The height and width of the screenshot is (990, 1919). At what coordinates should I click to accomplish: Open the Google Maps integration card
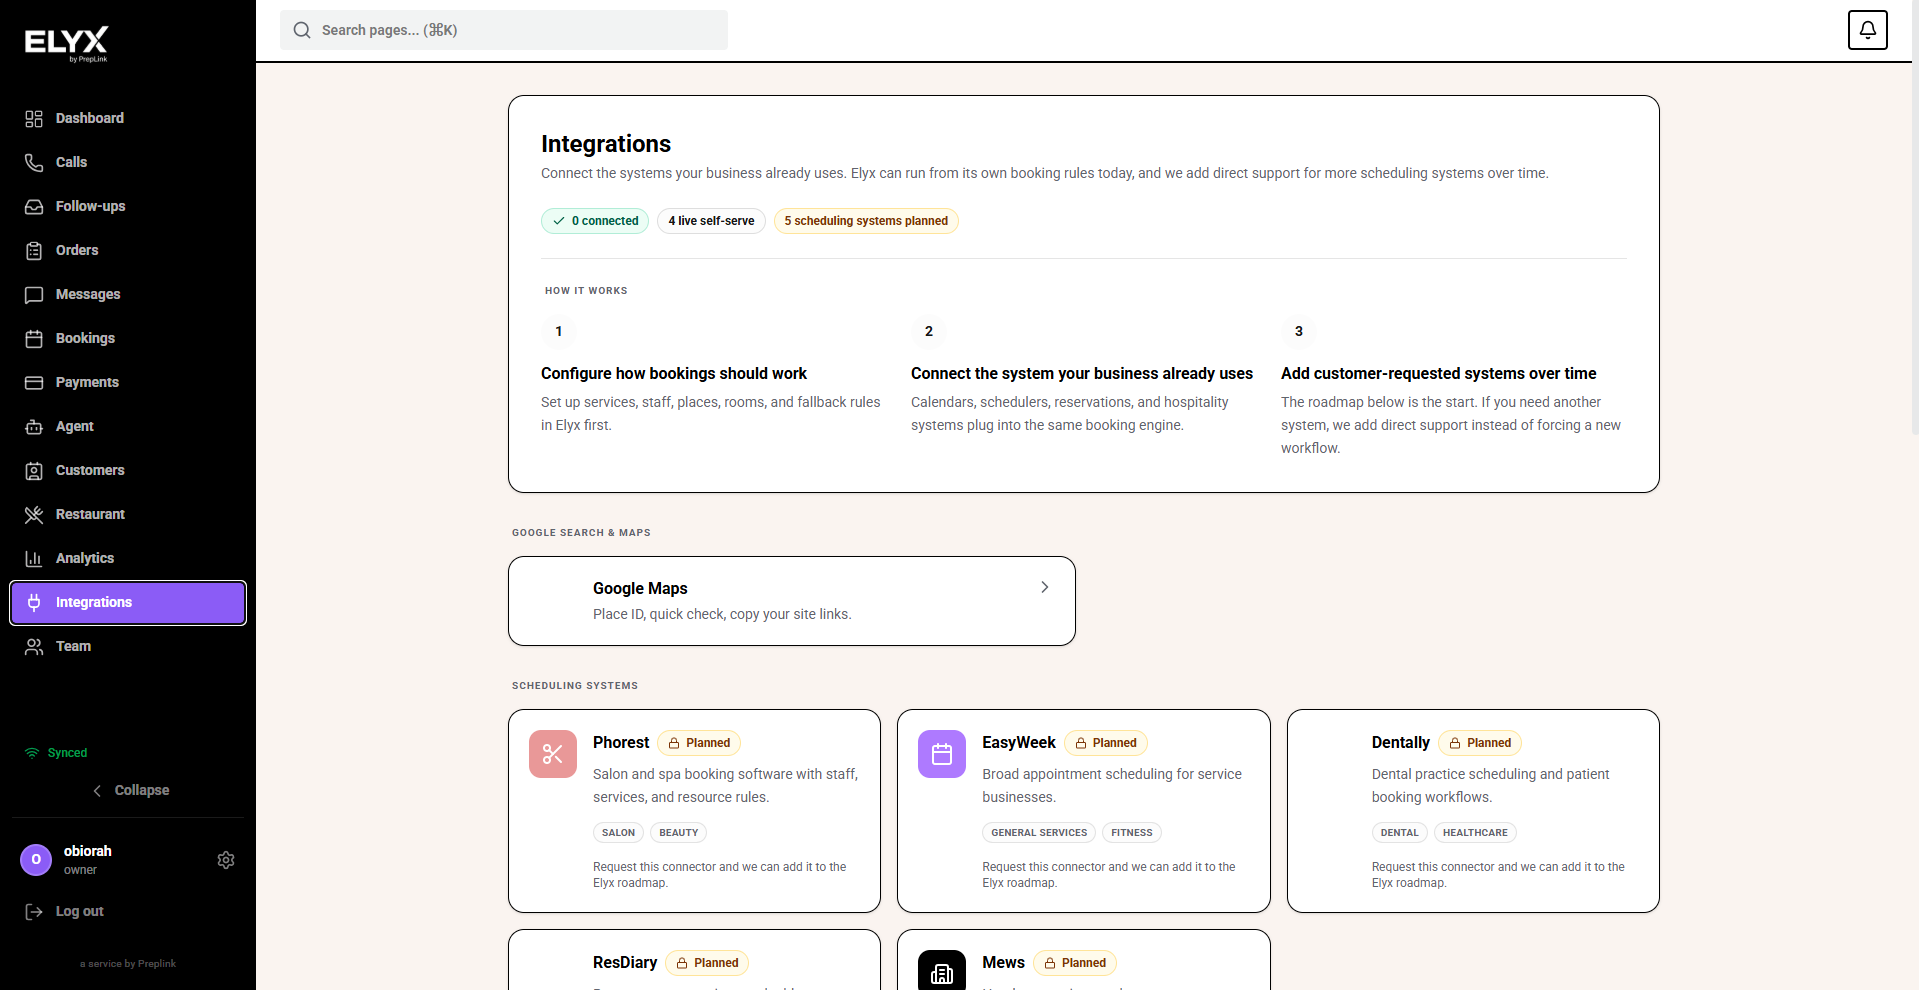(792, 601)
